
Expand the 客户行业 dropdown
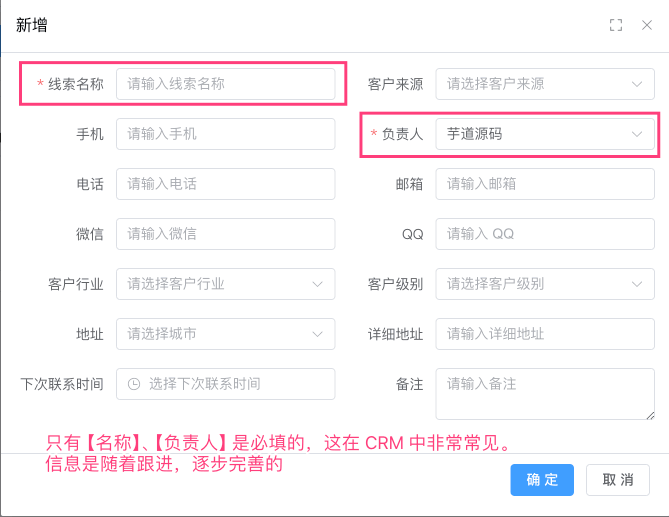pyautogui.click(x=225, y=284)
